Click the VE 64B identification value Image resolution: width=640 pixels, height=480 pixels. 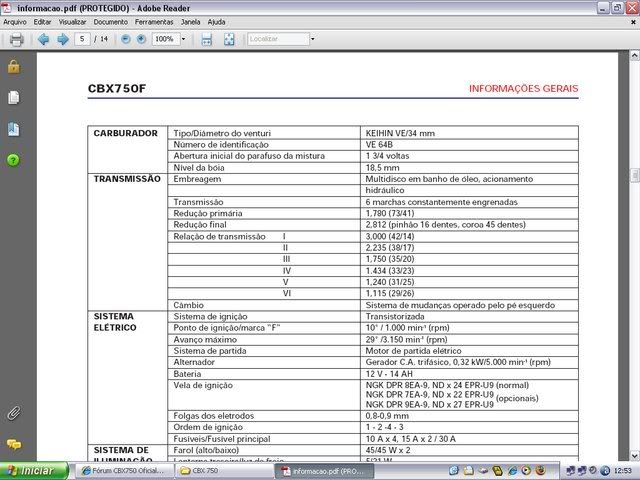click(x=379, y=144)
